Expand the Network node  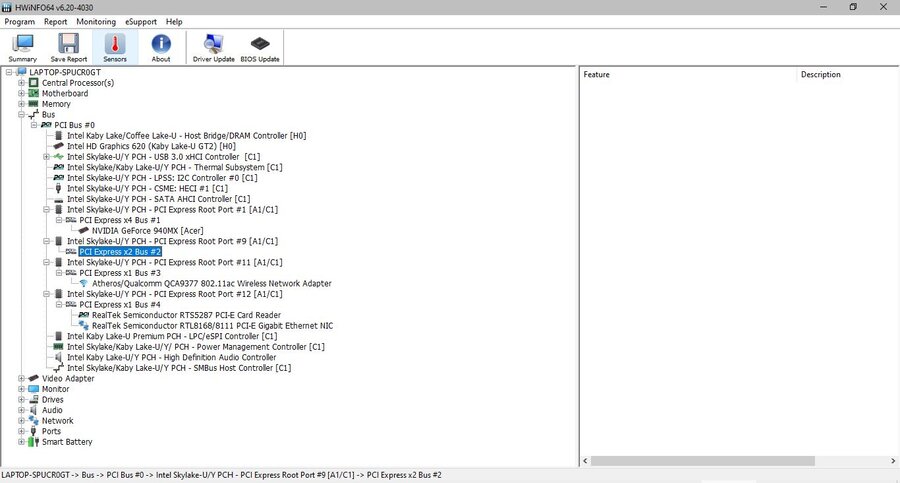pyautogui.click(x=21, y=420)
